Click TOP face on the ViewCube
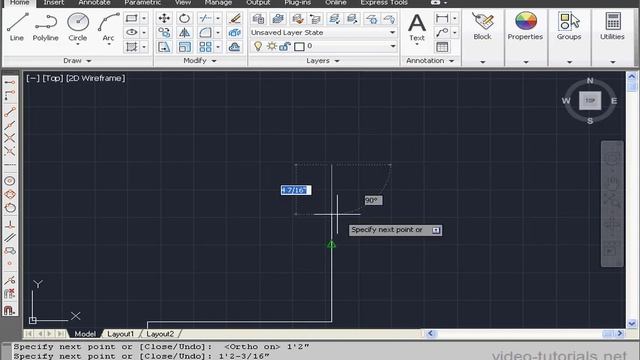Image resolution: width=640 pixels, height=360 pixels. click(x=590, y=100)
